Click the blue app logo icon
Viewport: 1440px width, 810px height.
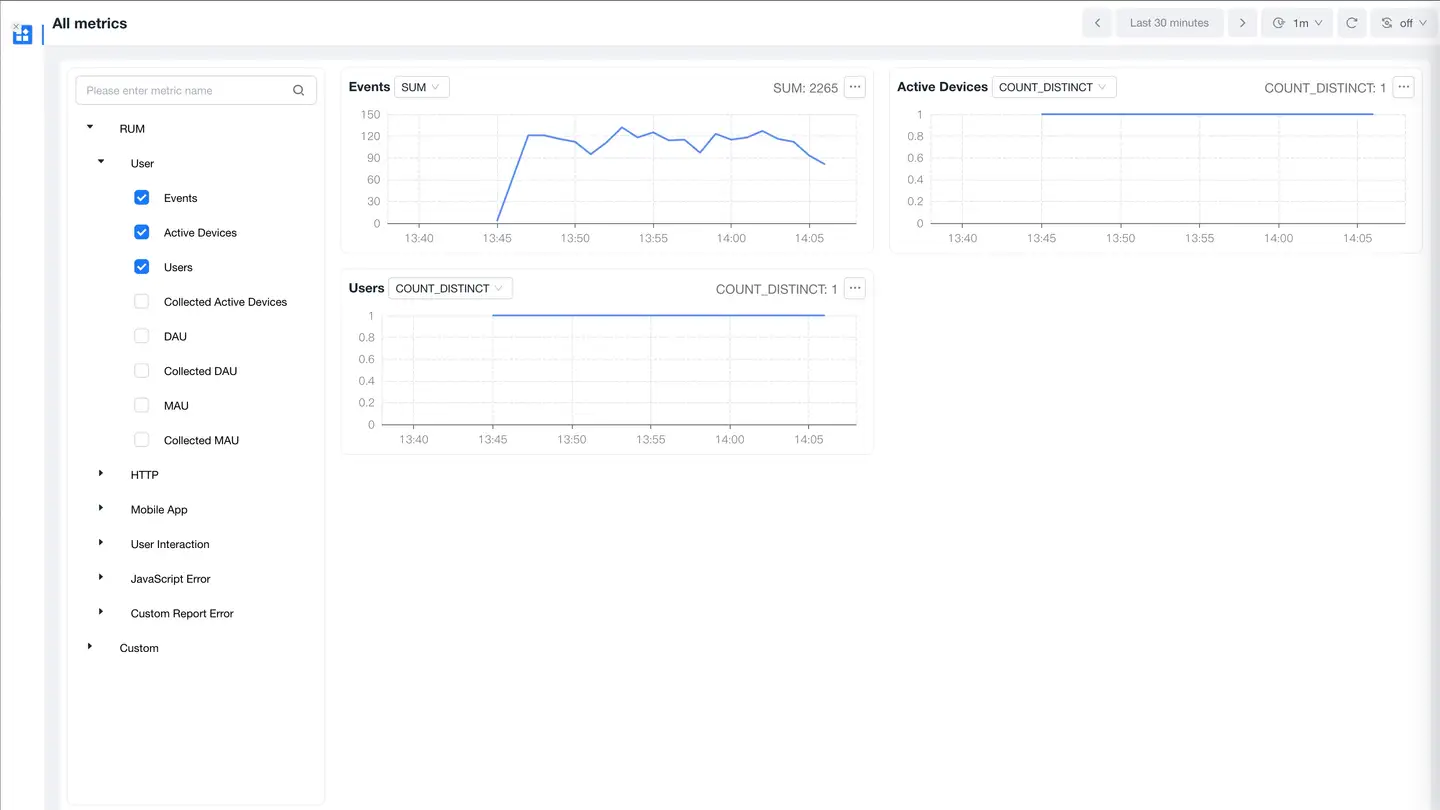tap(22, 35)
